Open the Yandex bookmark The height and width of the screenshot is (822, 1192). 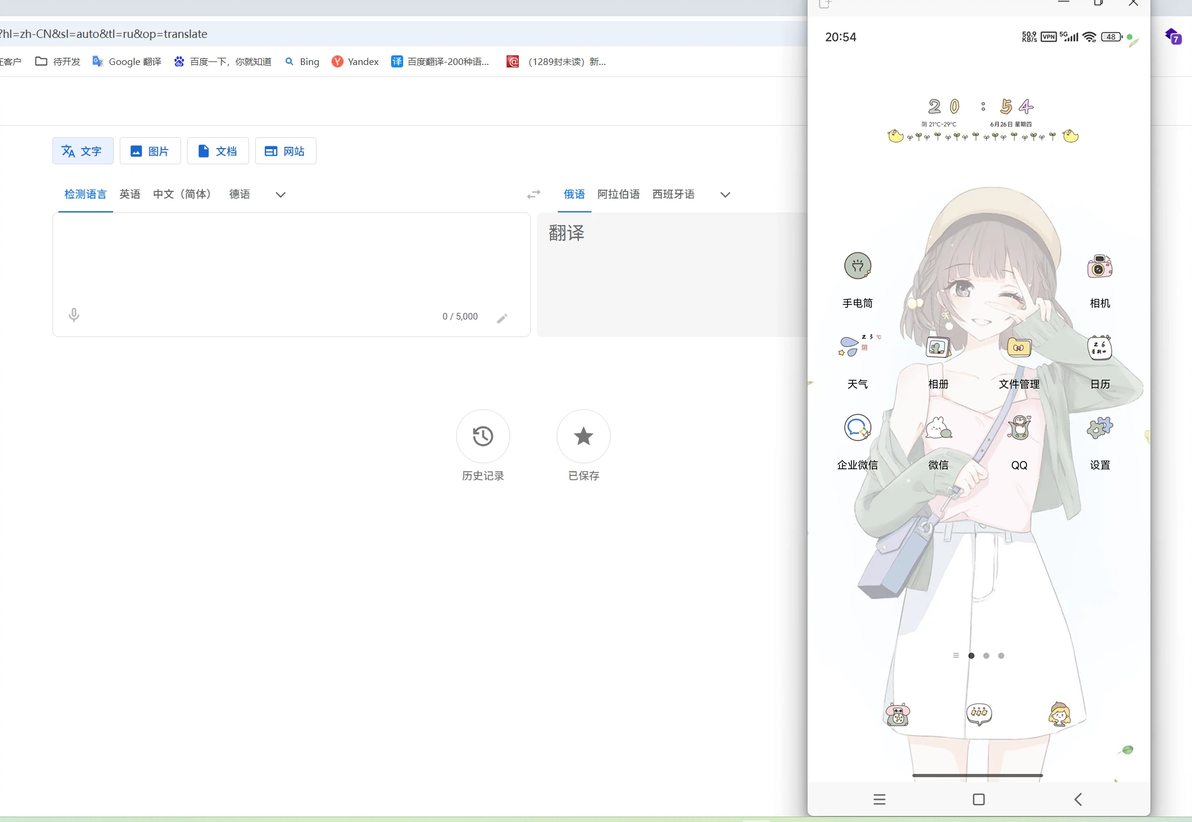(355, 62)
